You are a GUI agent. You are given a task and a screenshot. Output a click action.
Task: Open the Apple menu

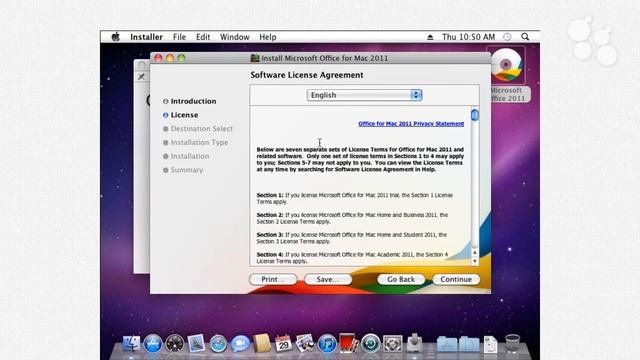pos(116,37)
